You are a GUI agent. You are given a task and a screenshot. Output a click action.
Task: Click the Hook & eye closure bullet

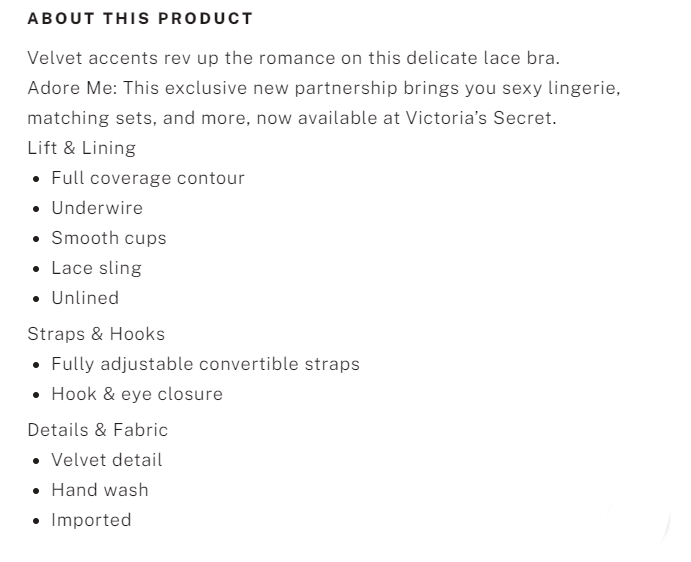pos(137,394)
